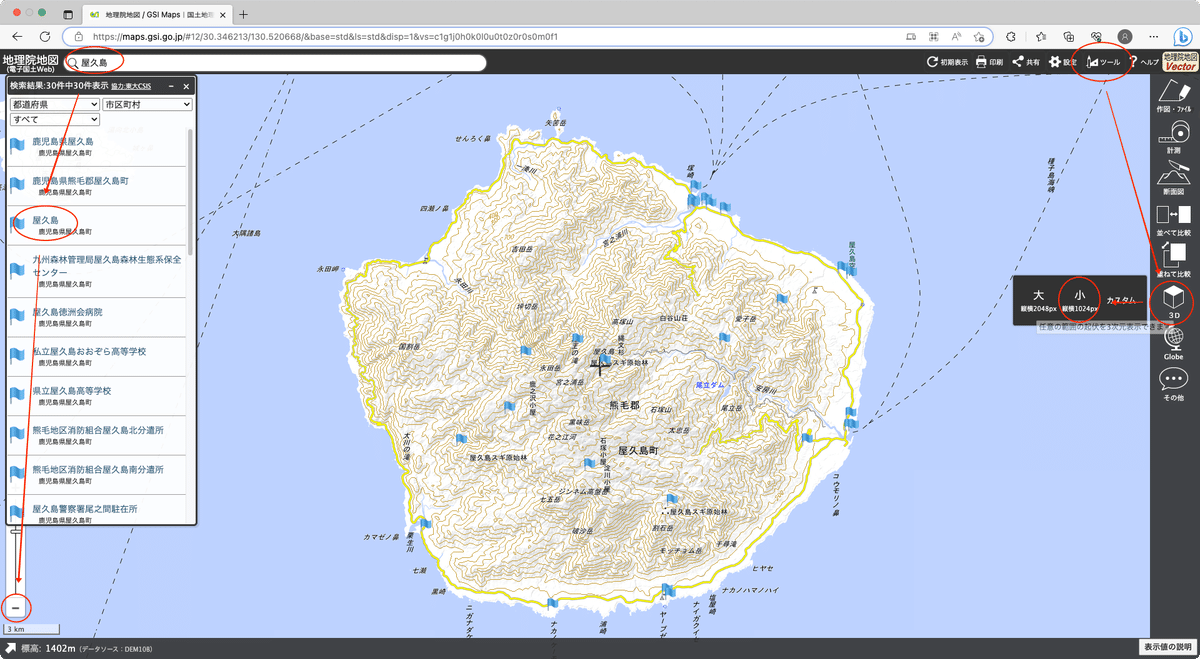The height and width of the screenshot is (659, 1200).
Task: Select the 重ねて比較 overlay compare tool
Action: [1173, 260]
